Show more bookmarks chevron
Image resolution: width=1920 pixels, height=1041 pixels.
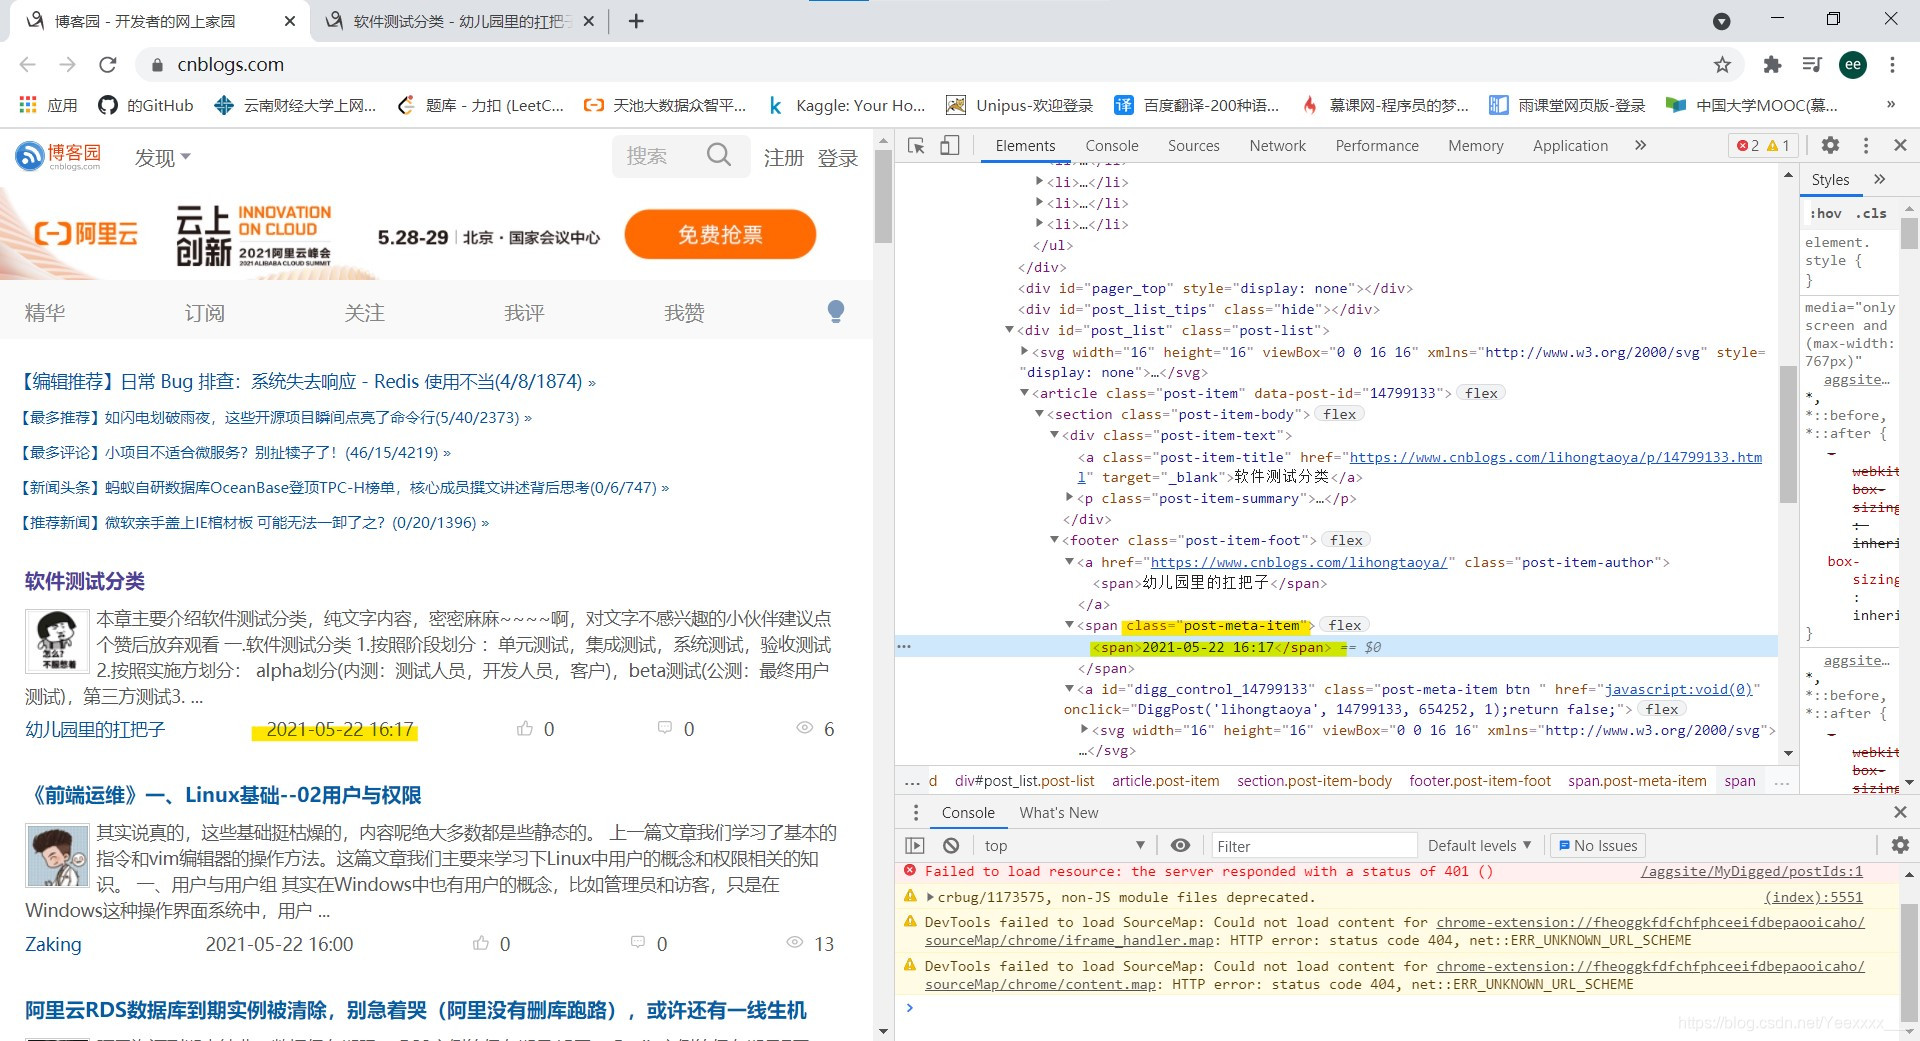coord(1890,104)
